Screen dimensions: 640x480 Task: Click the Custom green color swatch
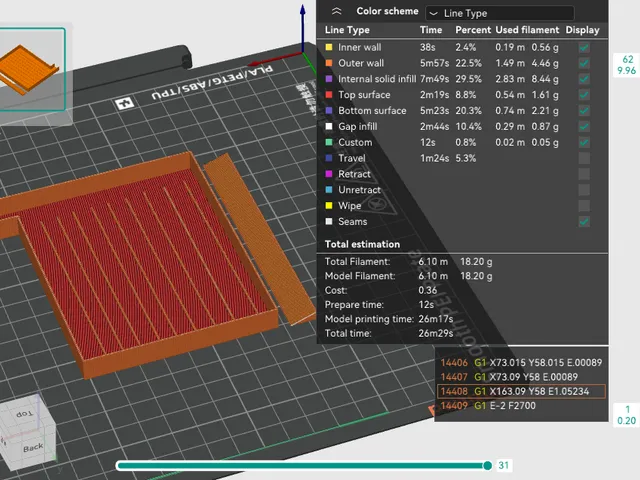pyautogui.click(x=329, y=142)
